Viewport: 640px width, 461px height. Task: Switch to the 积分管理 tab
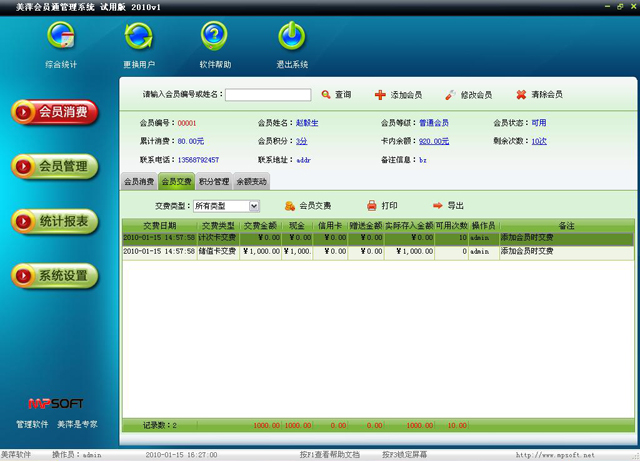[213, 182]
